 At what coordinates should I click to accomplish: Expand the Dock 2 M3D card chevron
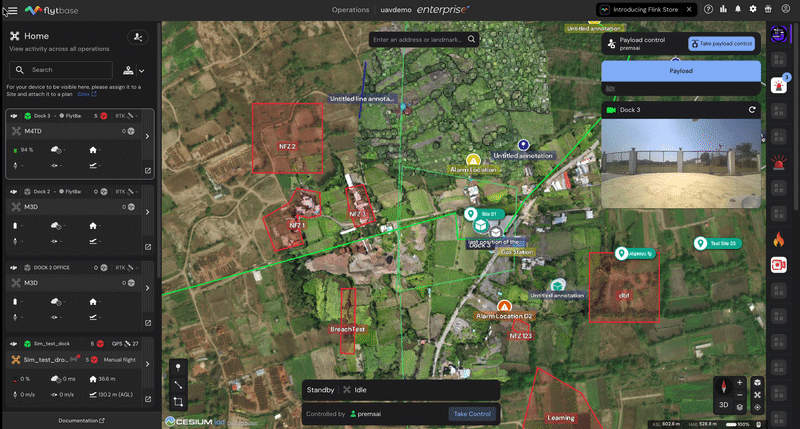tap(147, 212)
